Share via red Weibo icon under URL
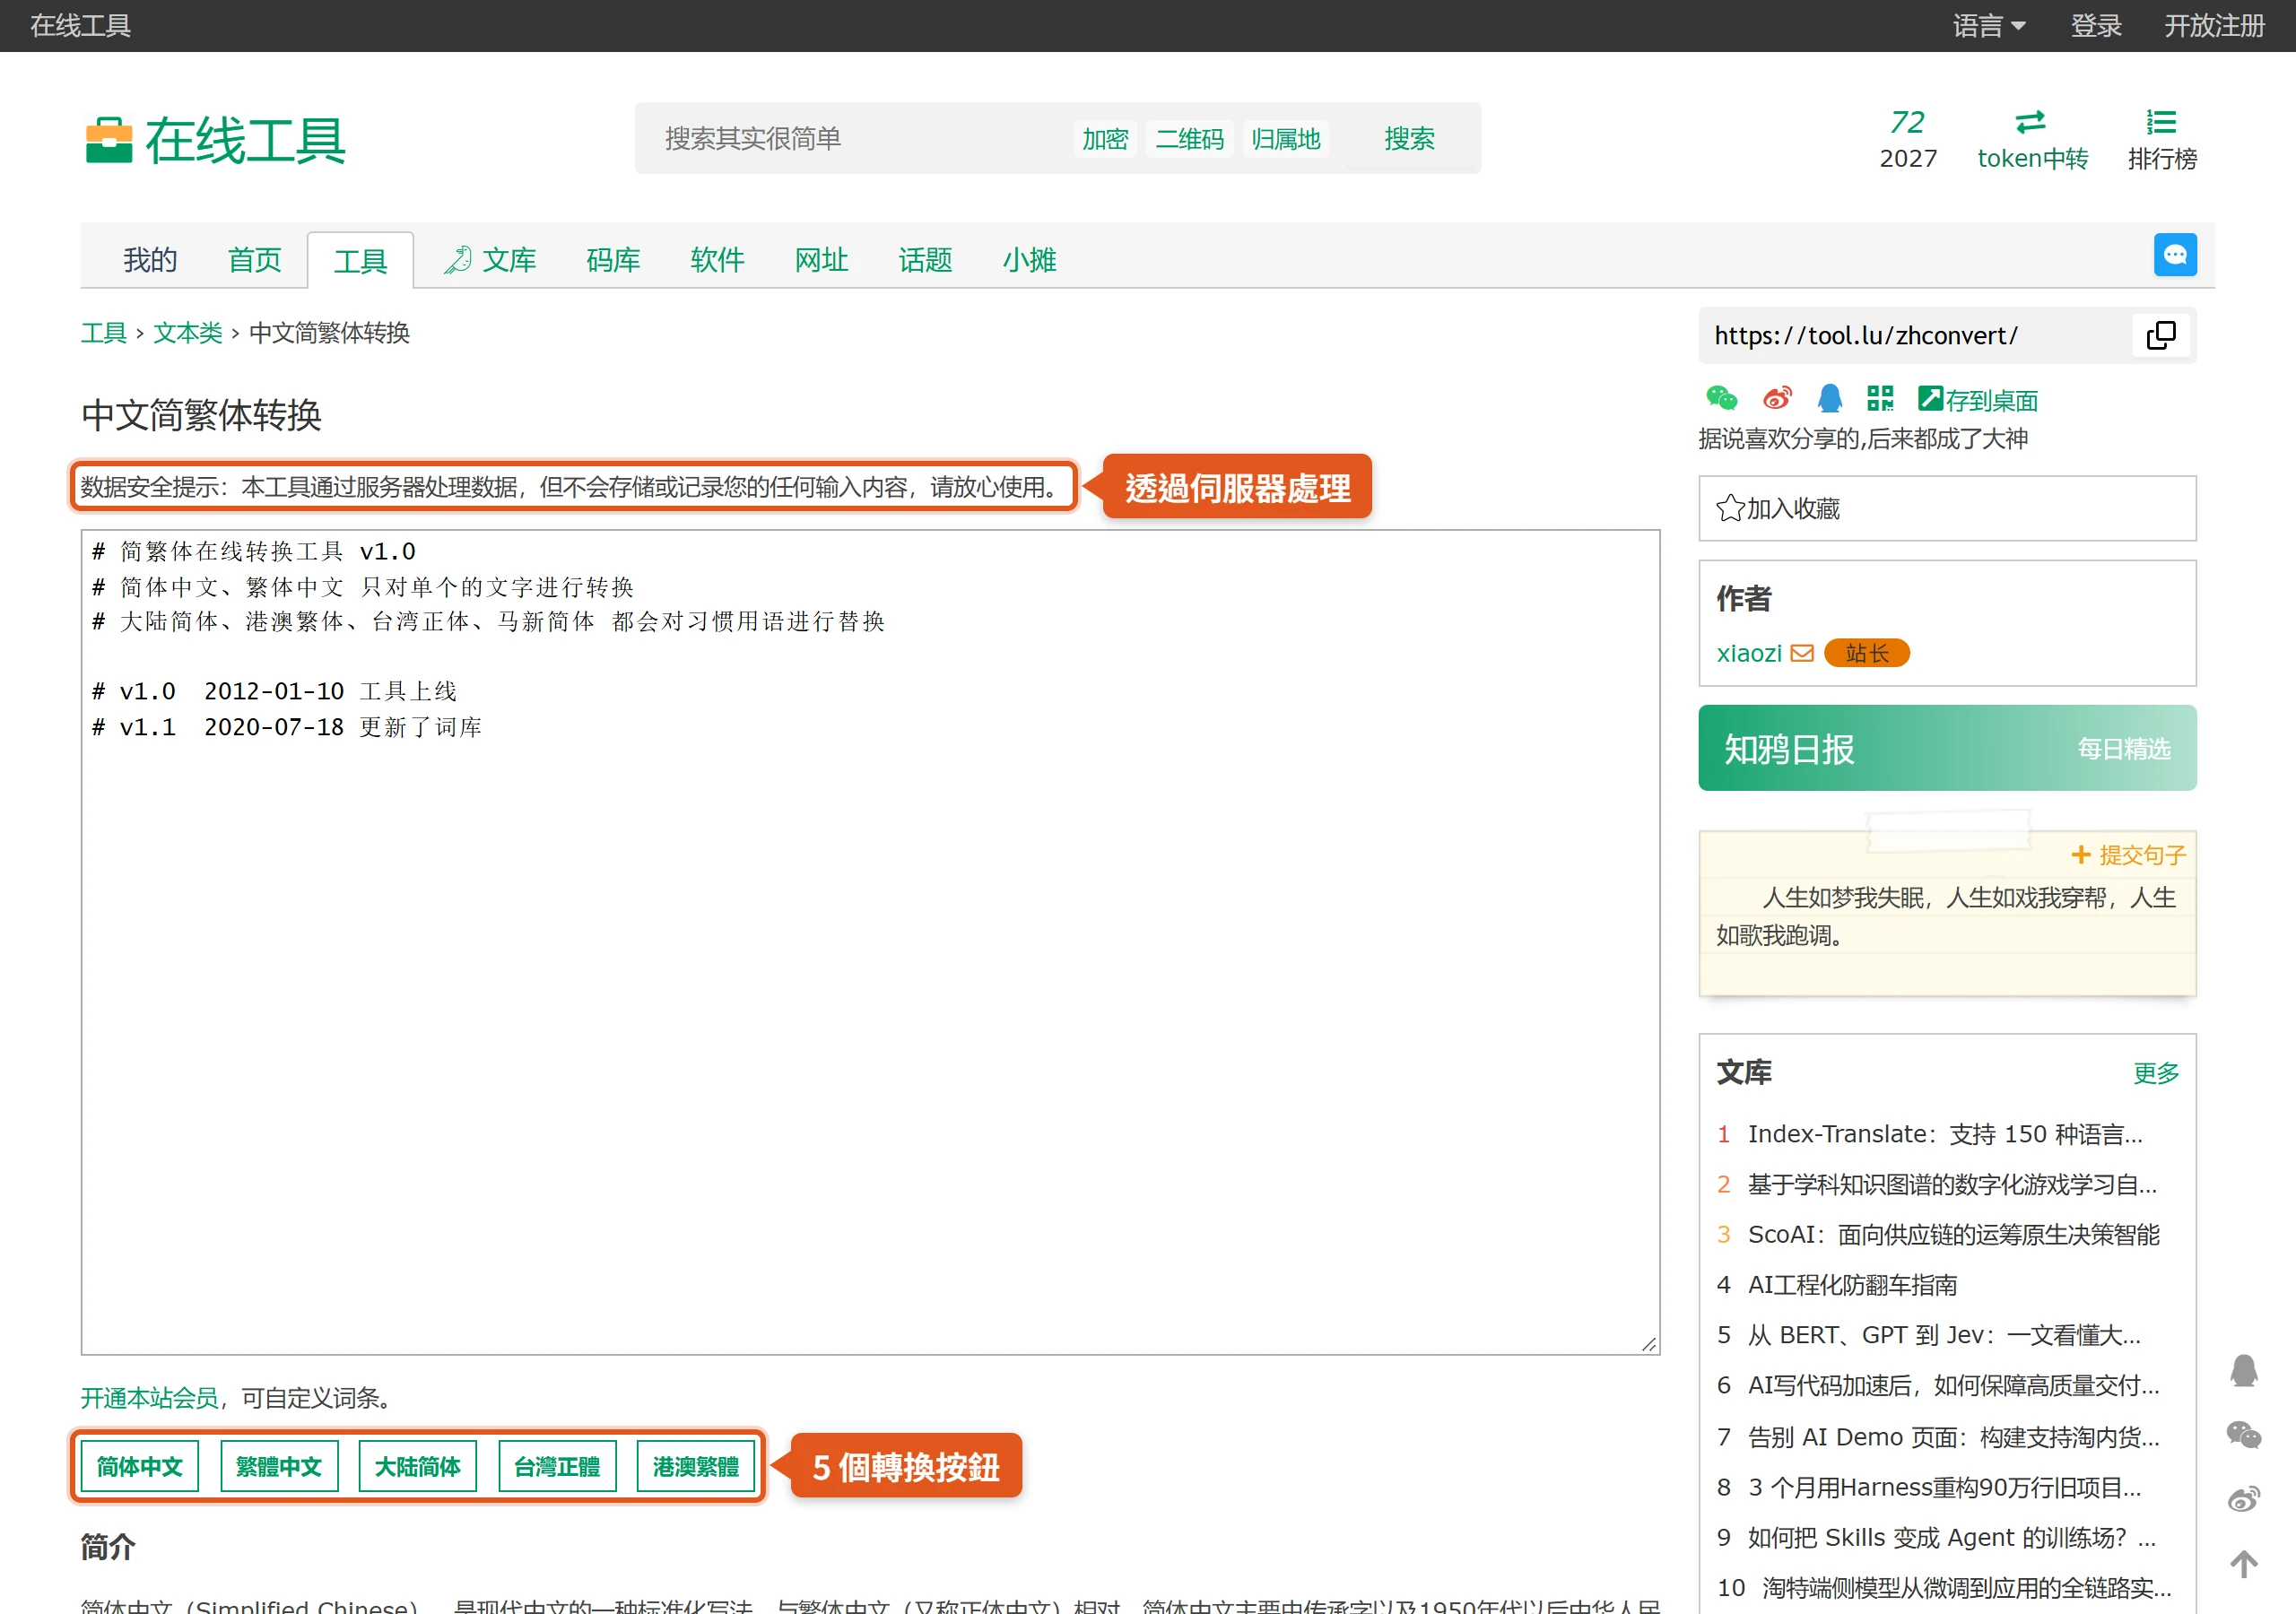Image resolution: width=2296 pixels, height=1614 pixels. (1776, 398)
